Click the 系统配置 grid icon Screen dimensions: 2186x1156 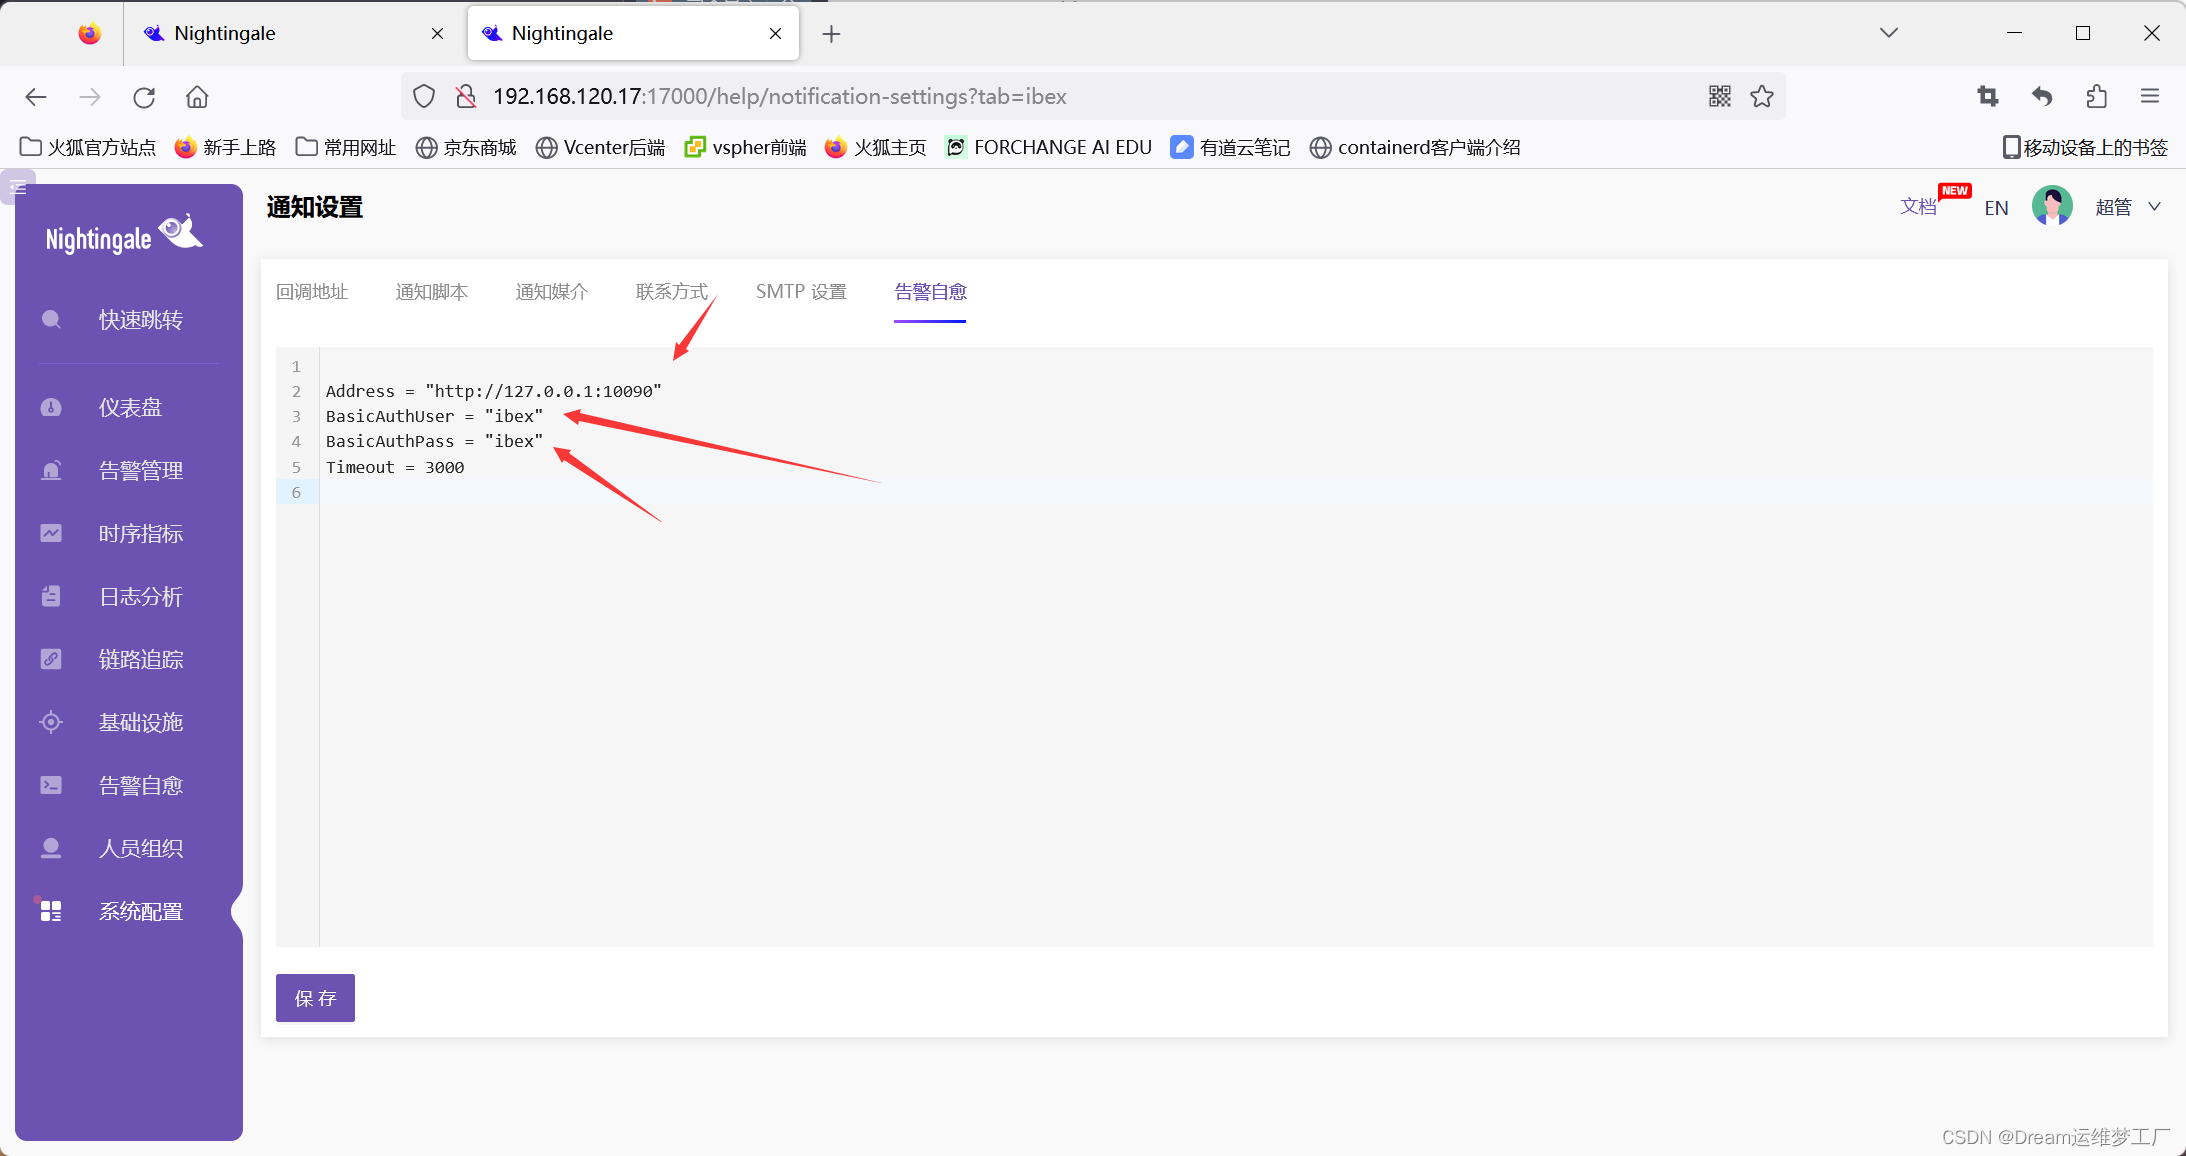51,911
